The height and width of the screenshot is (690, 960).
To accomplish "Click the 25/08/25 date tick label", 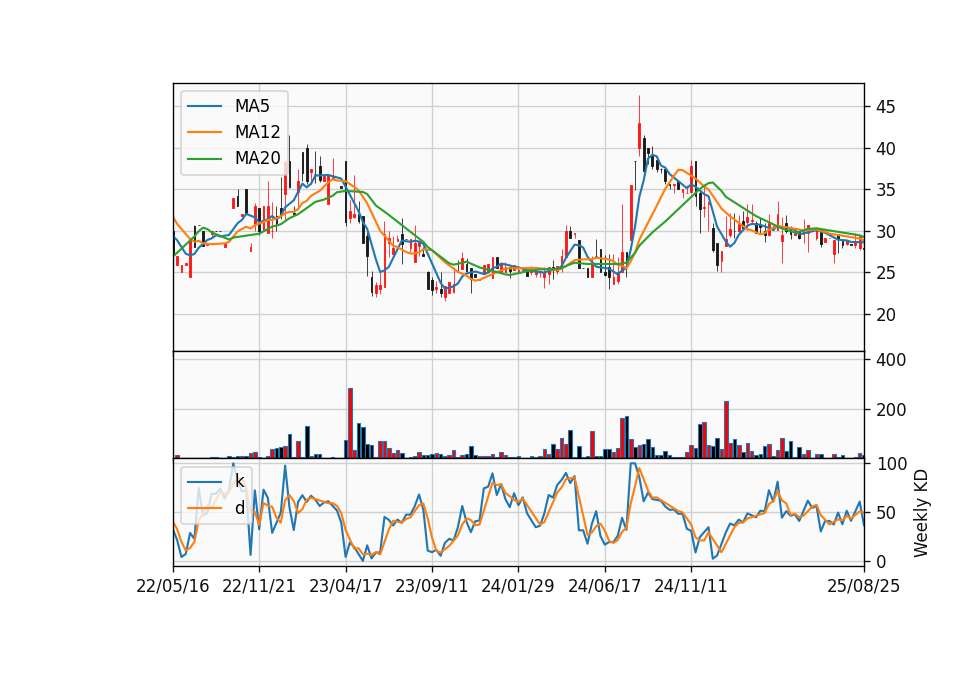I will pyautogui.click(x=864, y=586).
